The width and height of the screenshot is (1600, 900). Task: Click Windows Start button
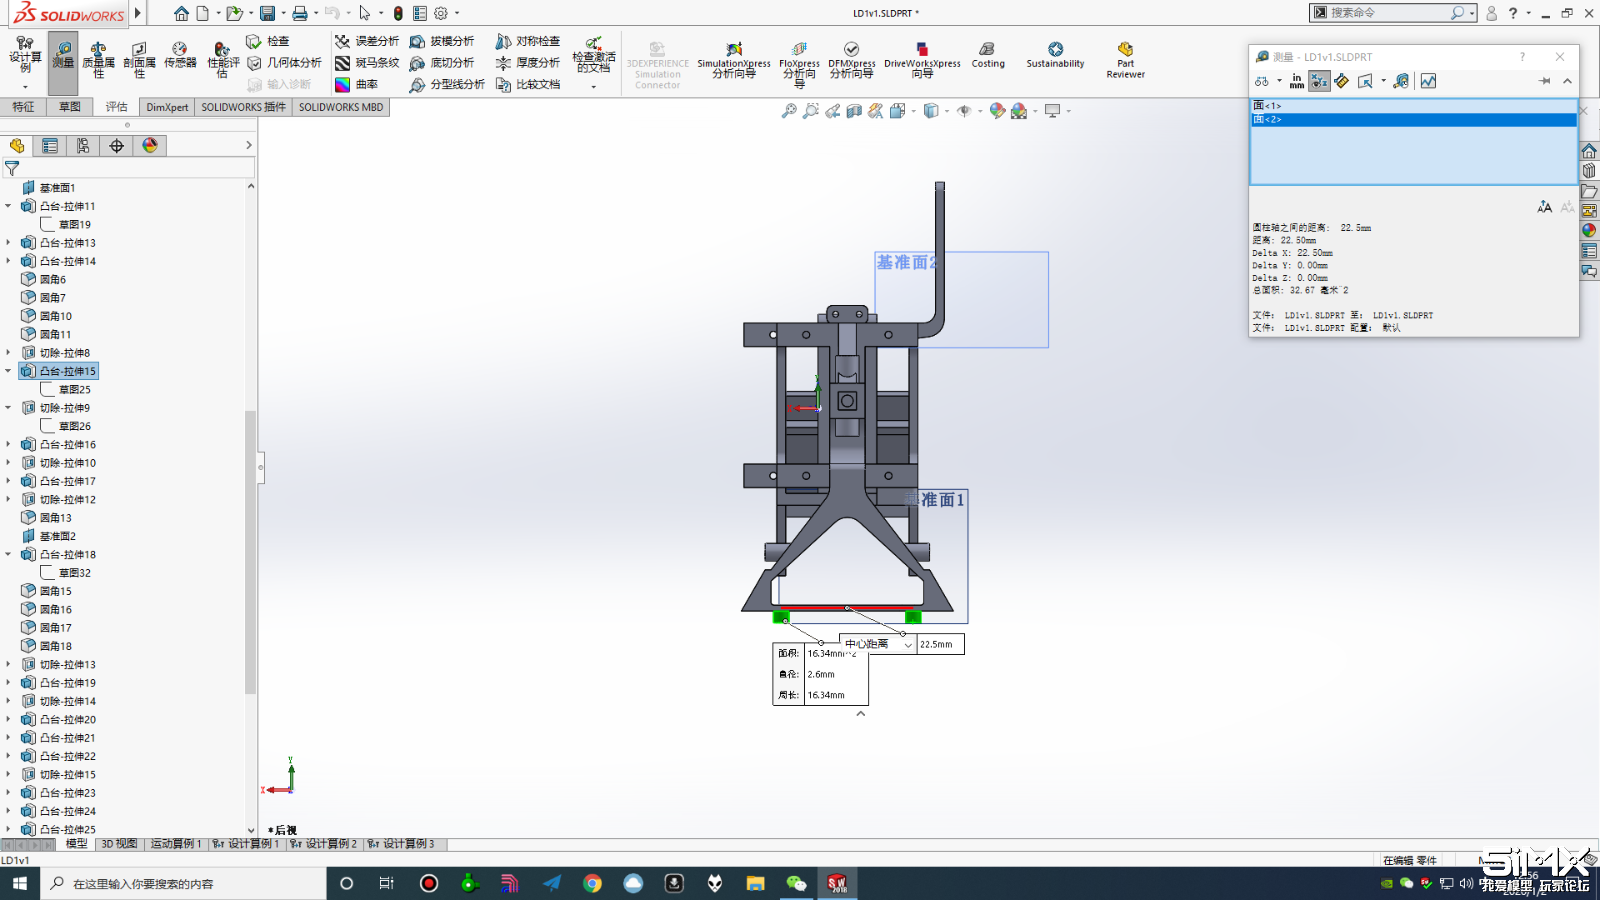(20, 883)
